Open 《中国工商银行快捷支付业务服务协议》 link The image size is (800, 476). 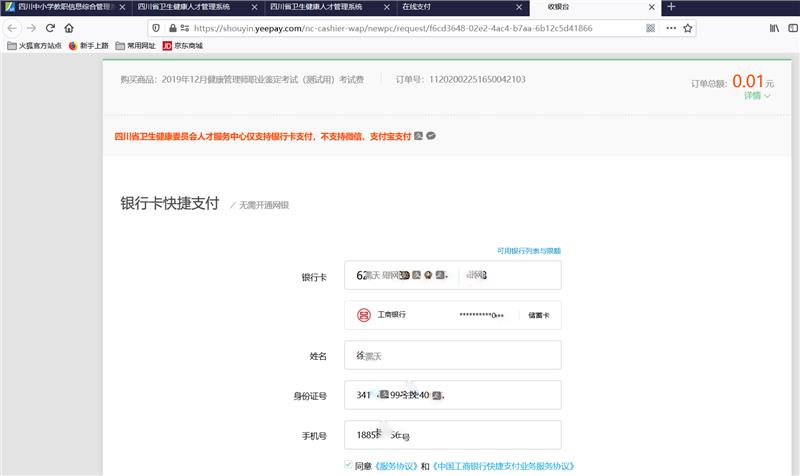click(x=503, y=466)
